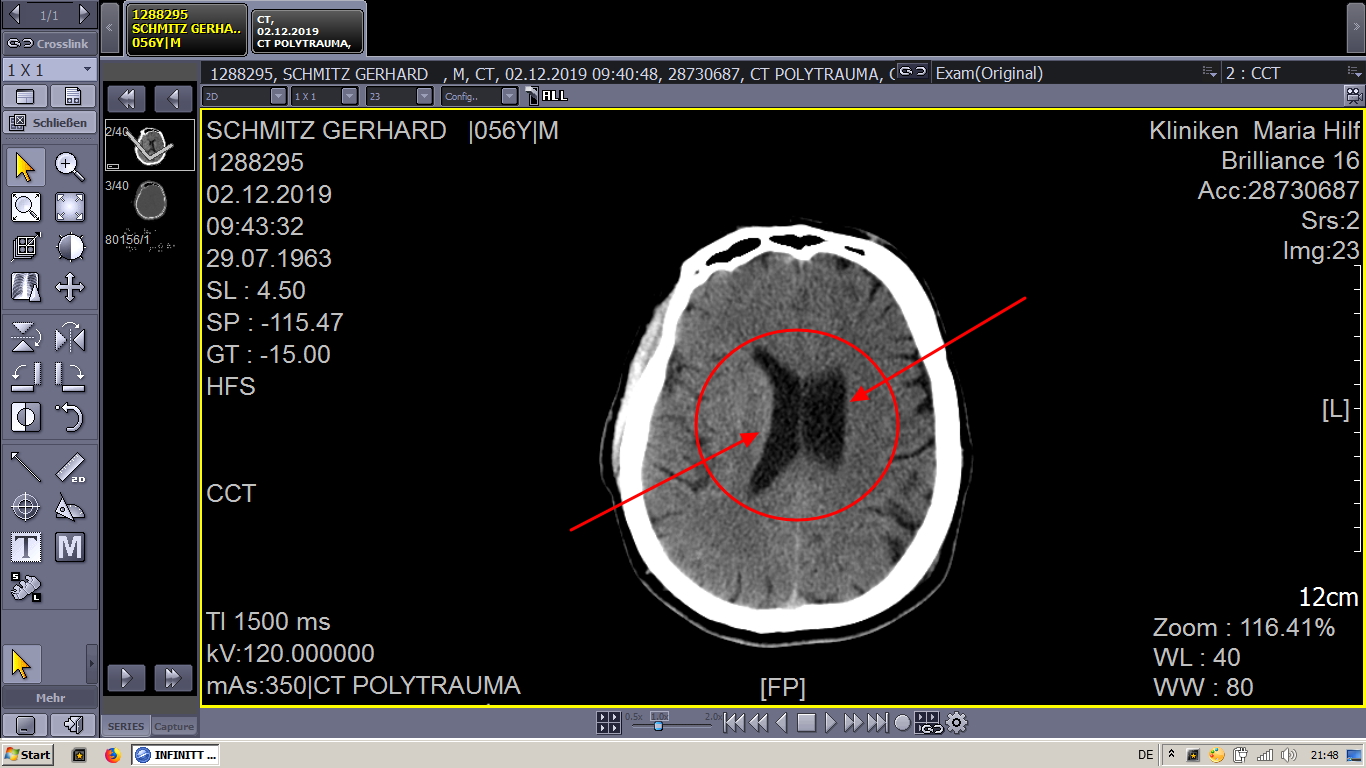This screenshot has width=1366, height=768.
Task: Toggle the Crosslink option
Action: pyautogui.click(x=49, y=43)
